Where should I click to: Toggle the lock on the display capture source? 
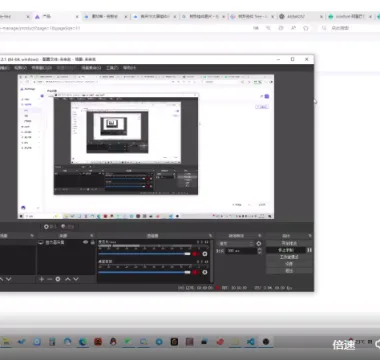click(x=93, y=242)
